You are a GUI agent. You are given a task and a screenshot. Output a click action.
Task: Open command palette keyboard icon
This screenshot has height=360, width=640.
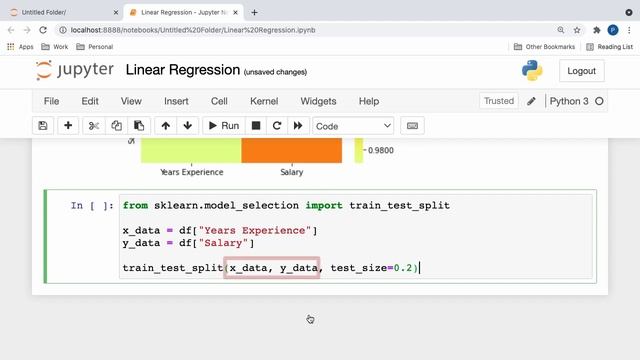[x=412, y=126]
